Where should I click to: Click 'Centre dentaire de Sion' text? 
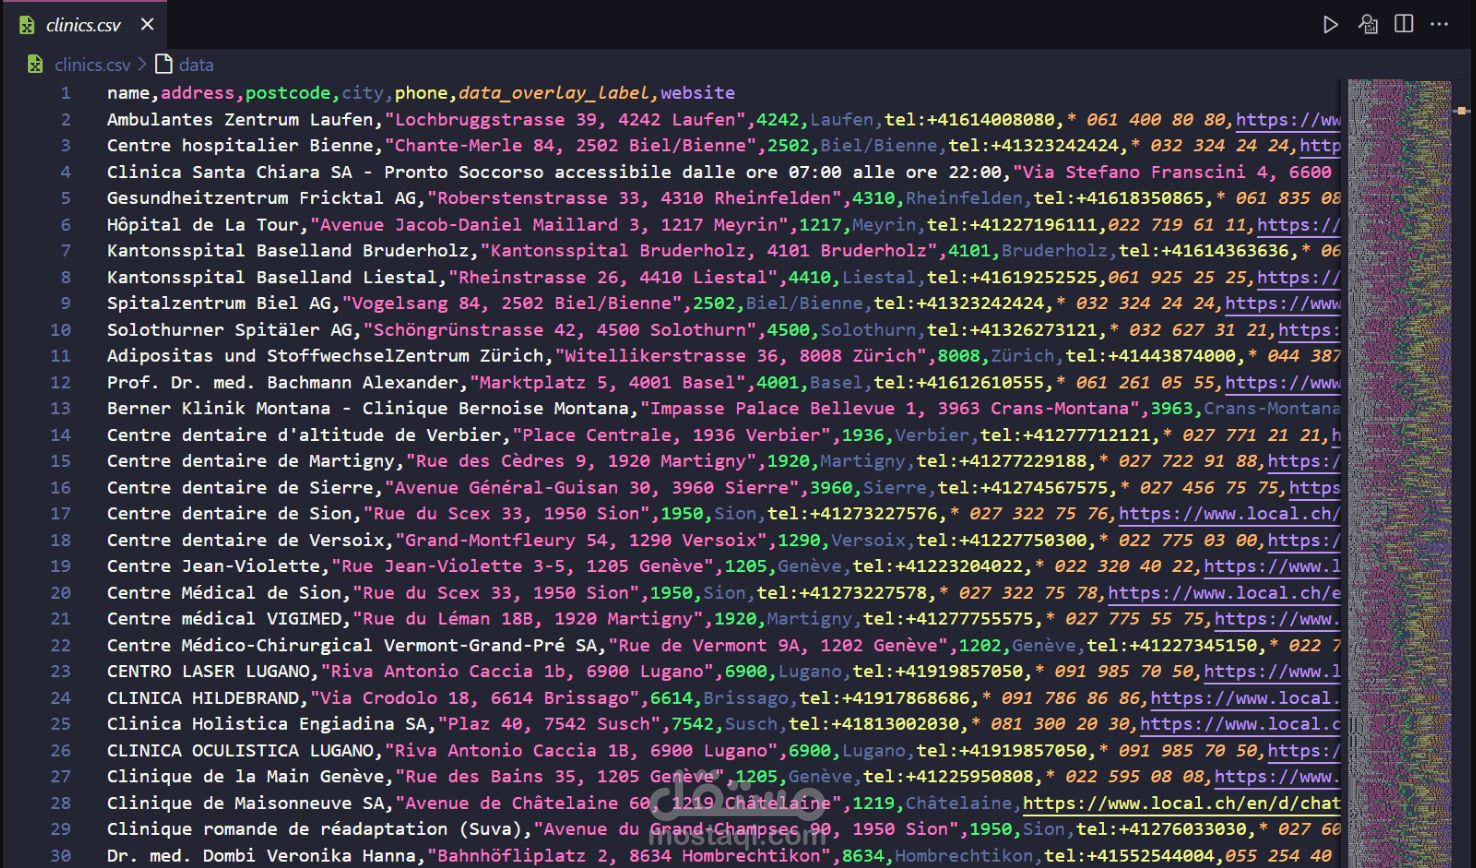(229, 514)
